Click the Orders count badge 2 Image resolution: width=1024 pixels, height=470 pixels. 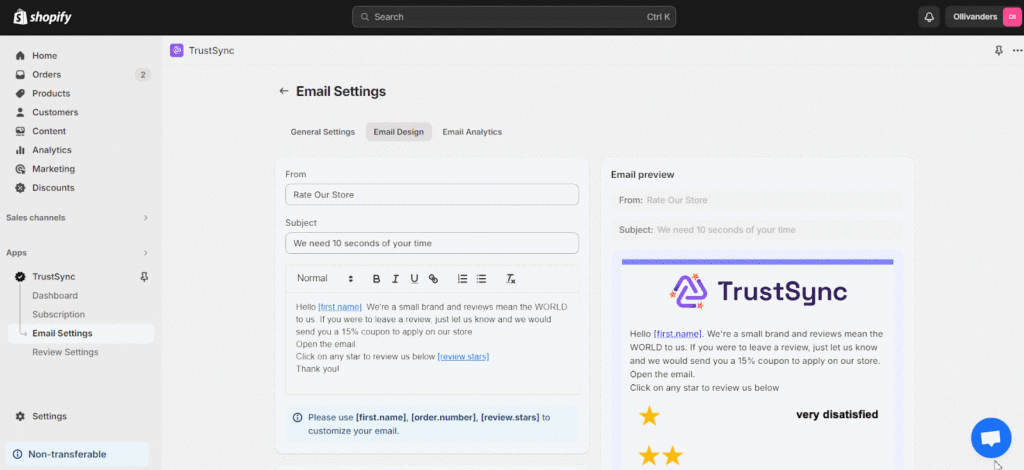[143, 74]
